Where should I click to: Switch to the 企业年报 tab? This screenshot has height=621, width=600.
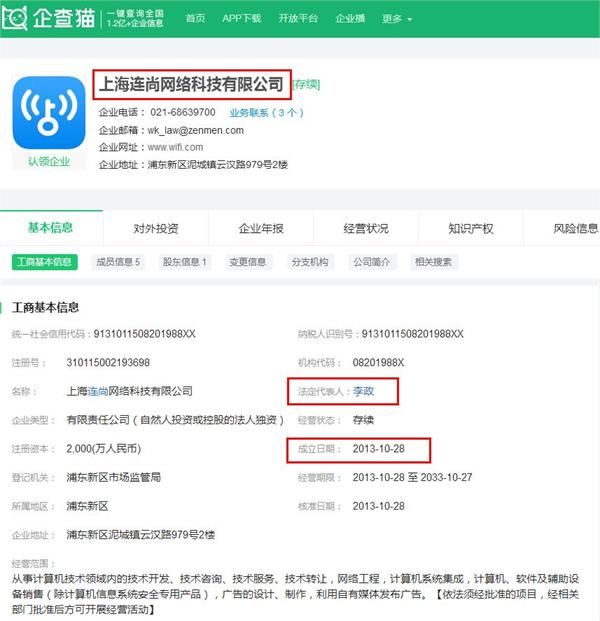pos(261,229)
